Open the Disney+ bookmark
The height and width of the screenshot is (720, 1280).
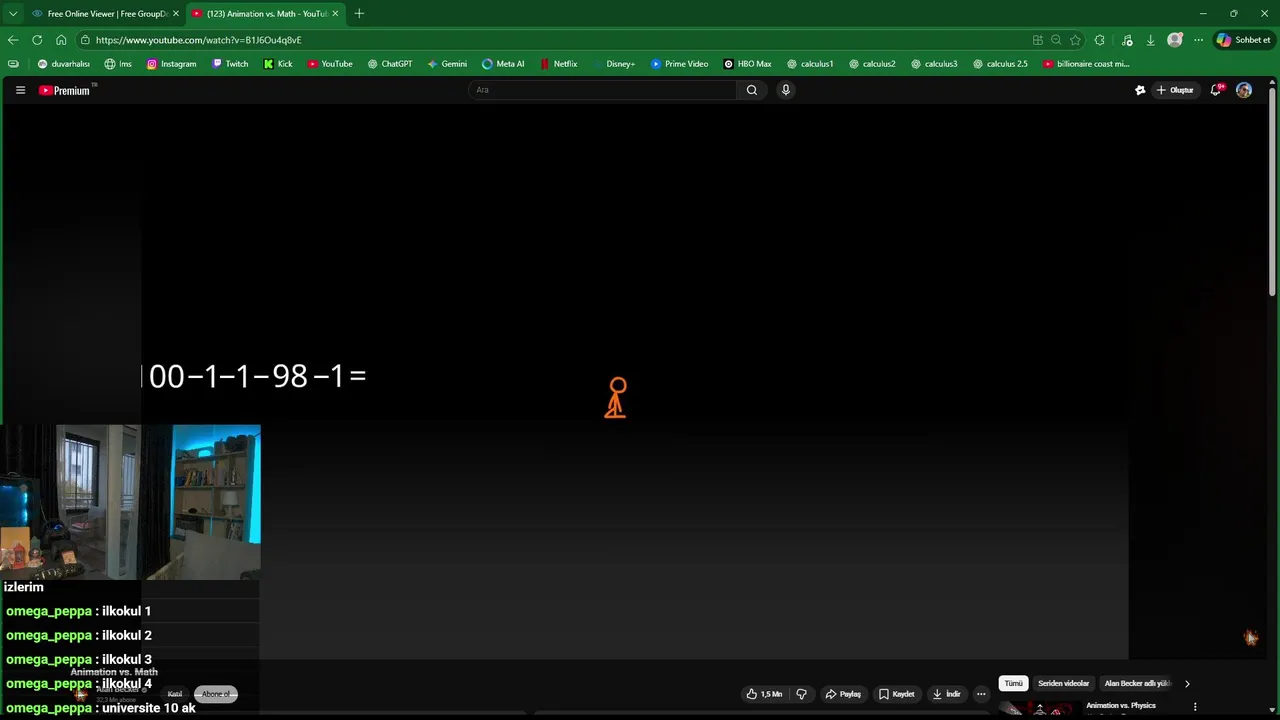pyautogui.click(x=613, y=64)
